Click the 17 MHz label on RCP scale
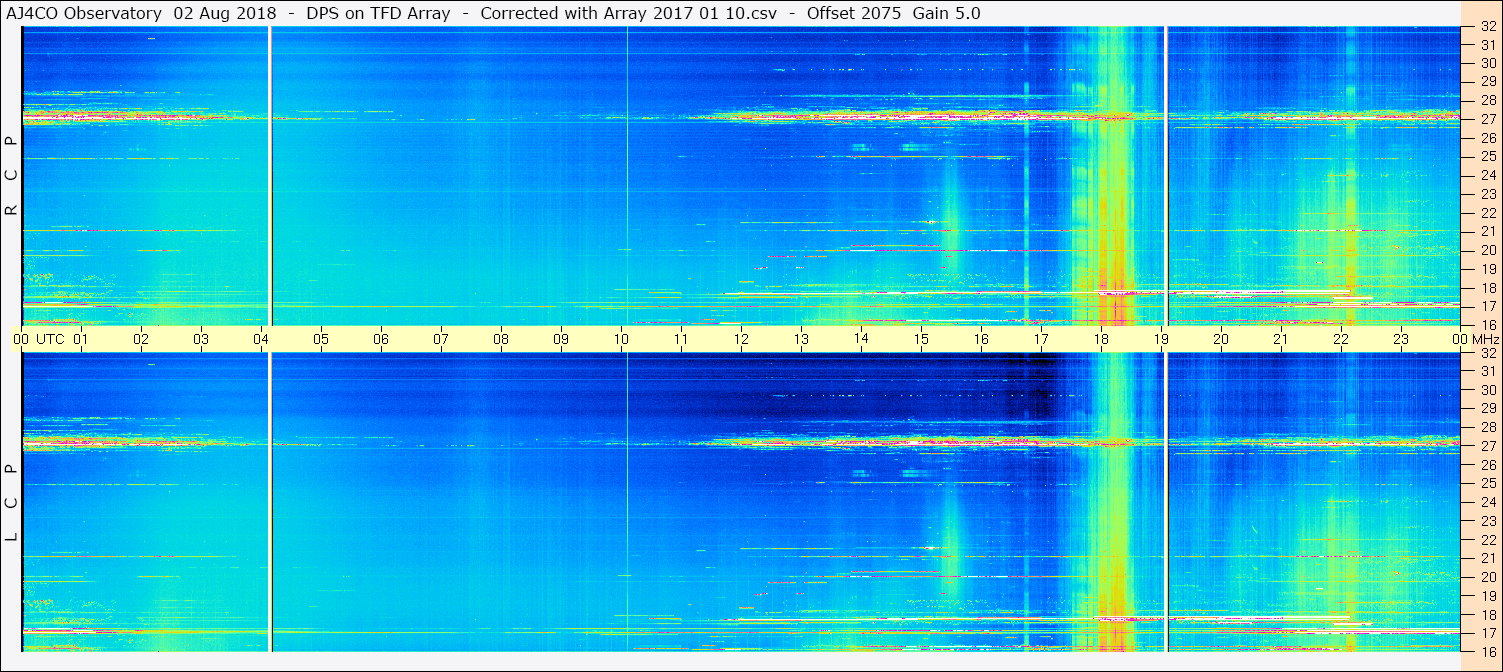The width and height of the screenshot is (1503, 672). click(x=1488, y=306)
